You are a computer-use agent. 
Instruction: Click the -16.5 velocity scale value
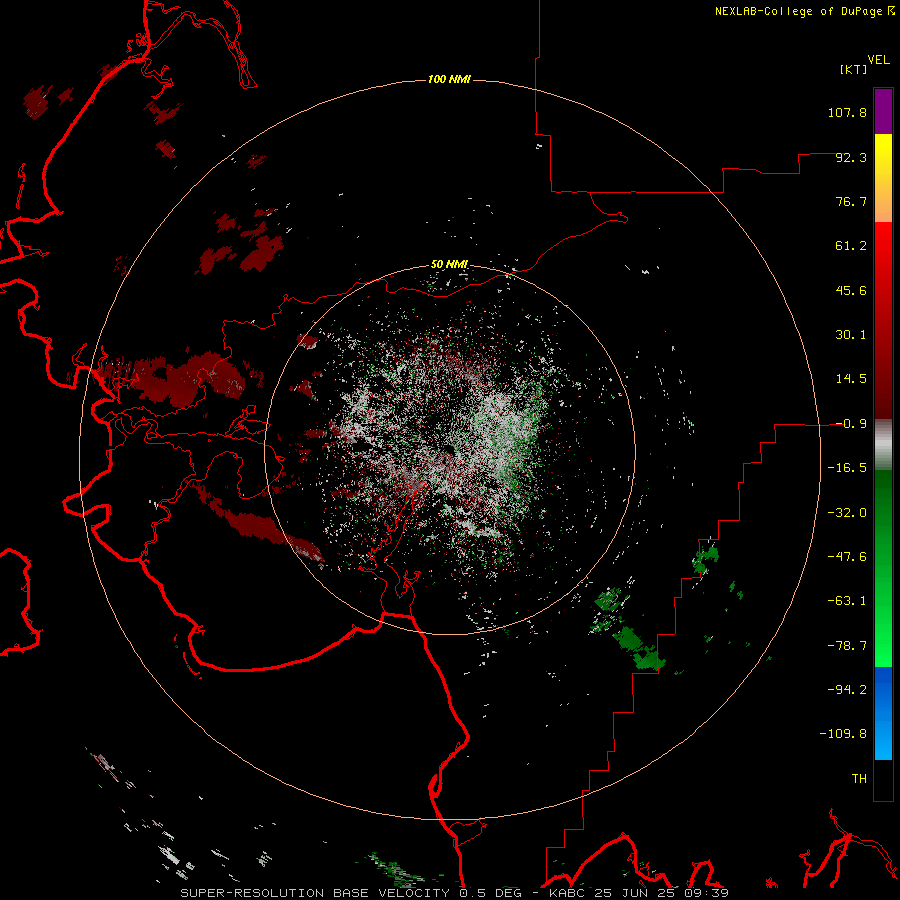click(x=847, y=468)
